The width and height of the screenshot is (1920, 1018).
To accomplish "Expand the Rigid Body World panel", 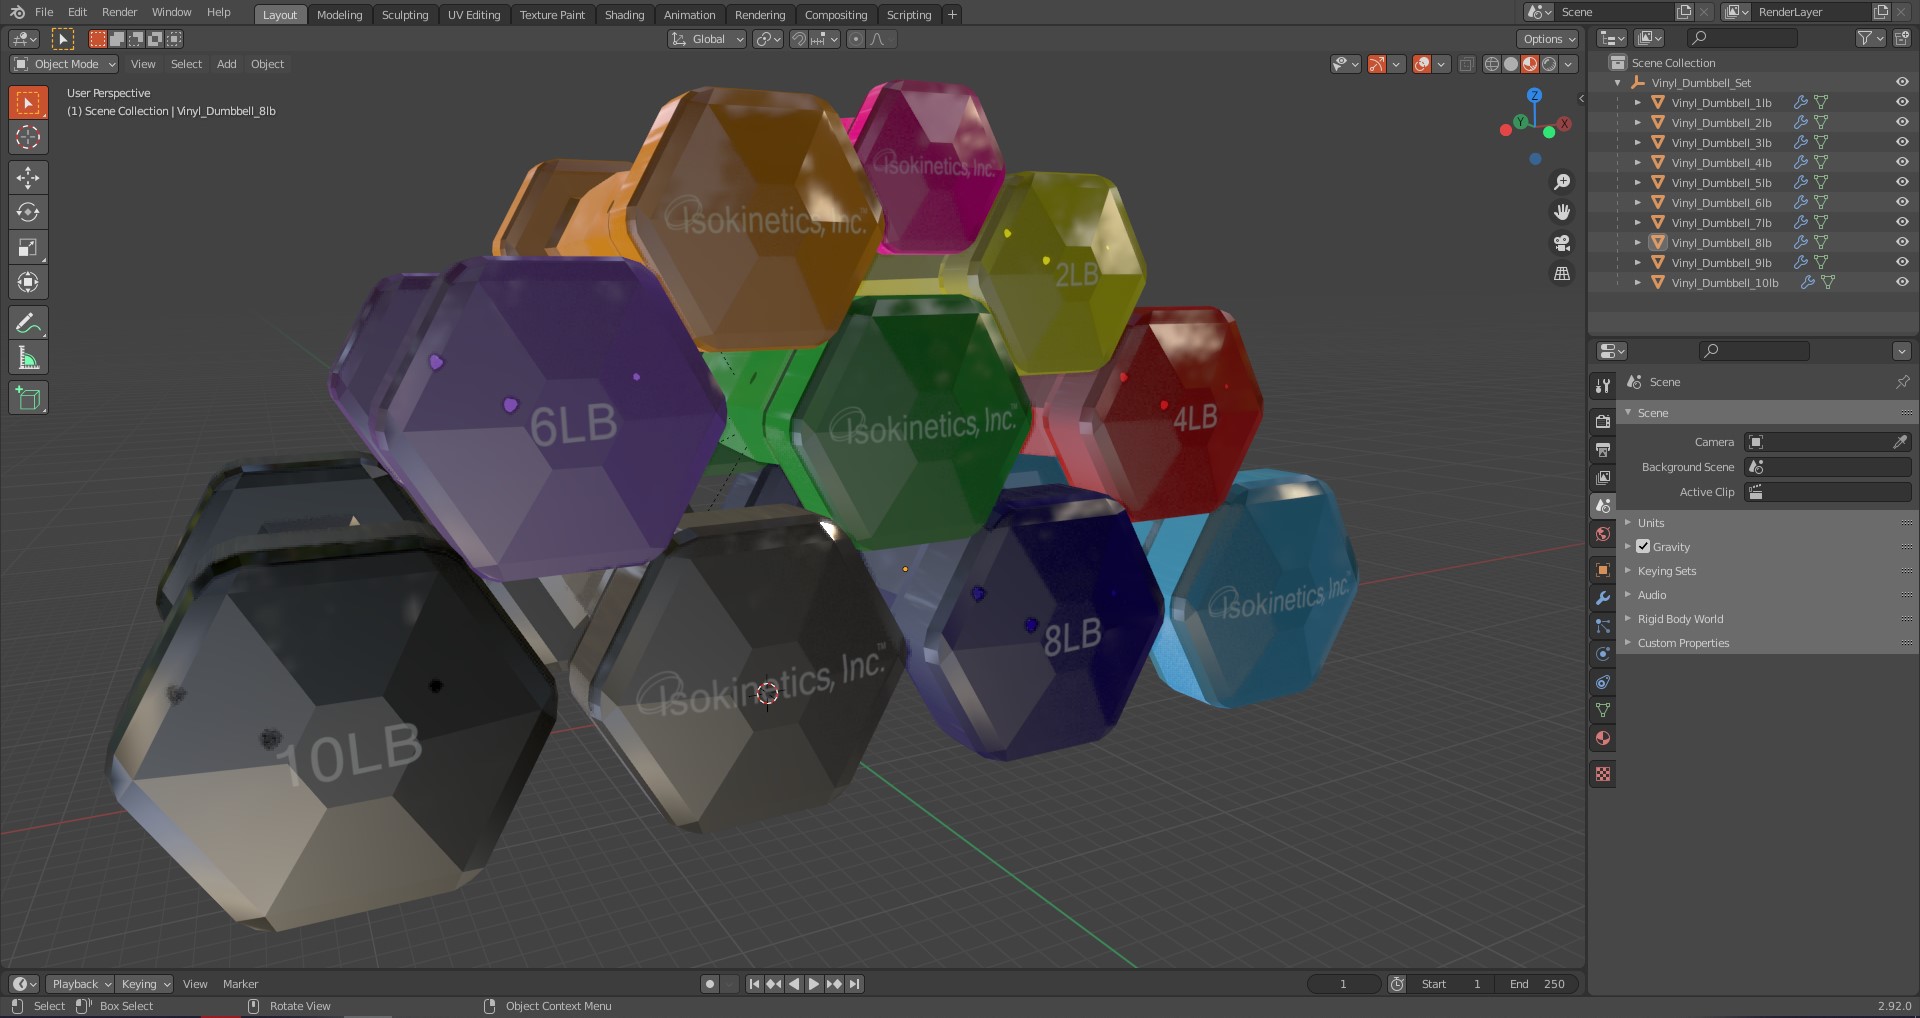I will [1680, 618].
